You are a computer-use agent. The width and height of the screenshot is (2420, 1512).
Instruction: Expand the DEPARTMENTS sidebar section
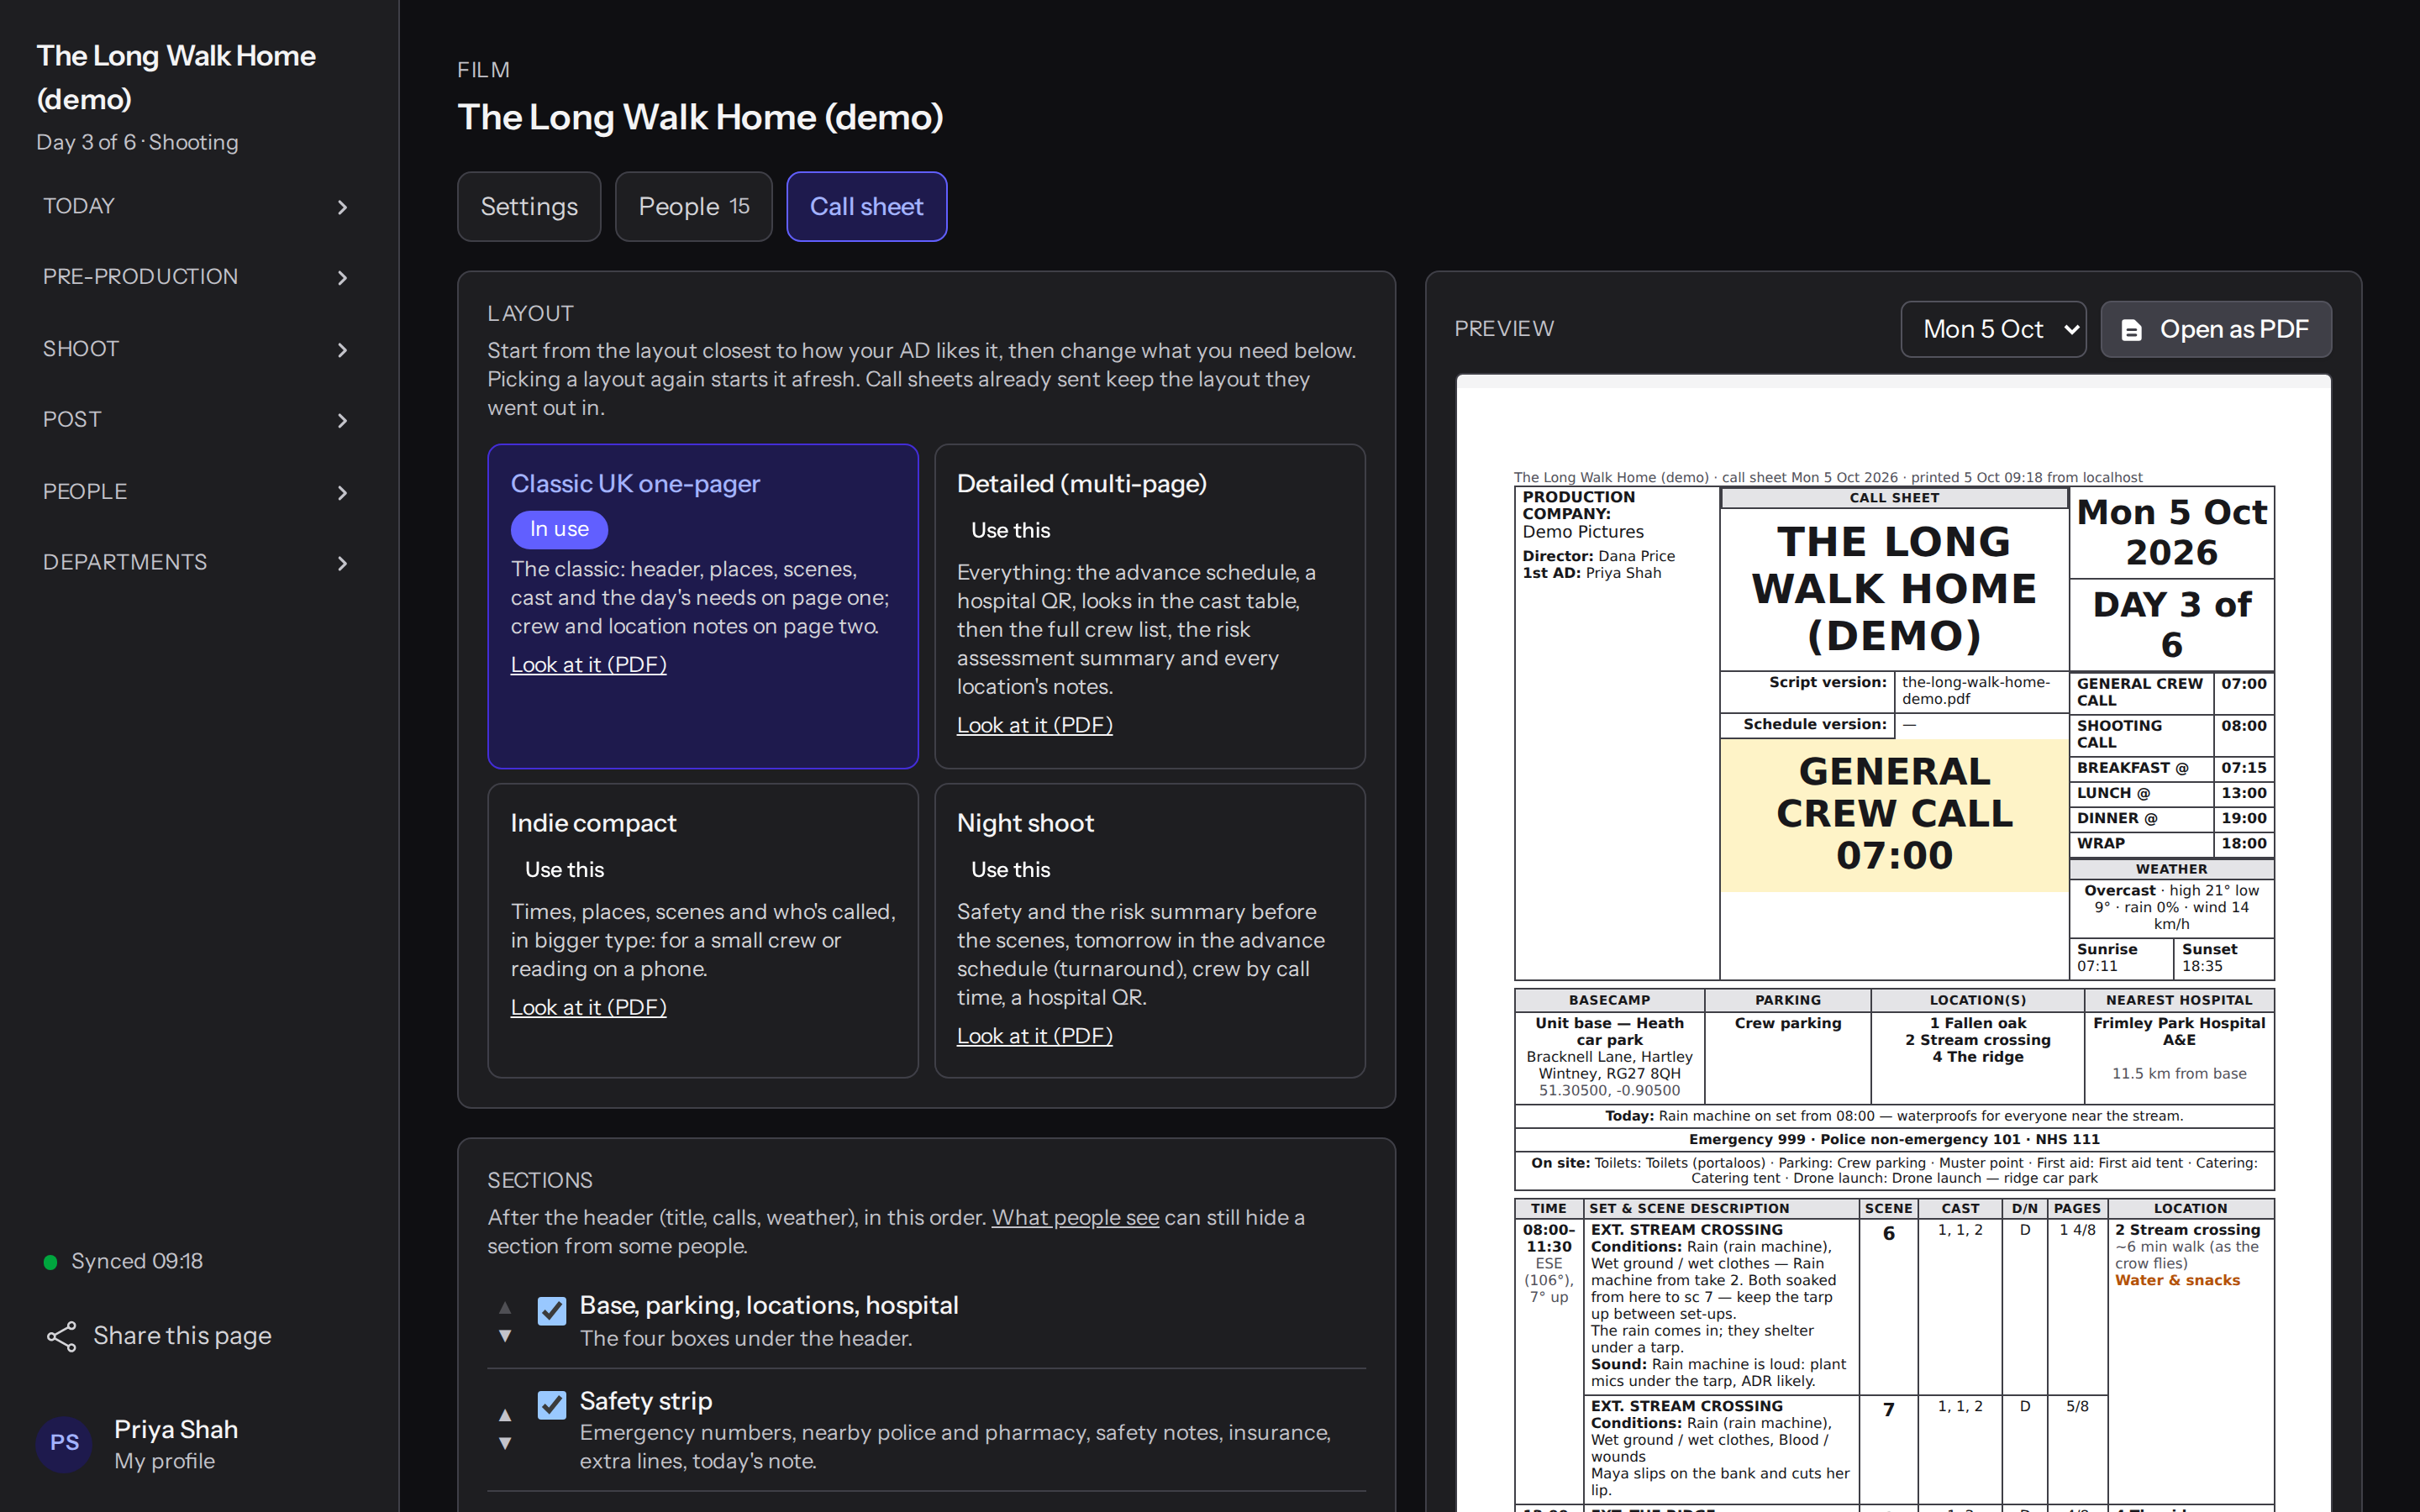197,562
